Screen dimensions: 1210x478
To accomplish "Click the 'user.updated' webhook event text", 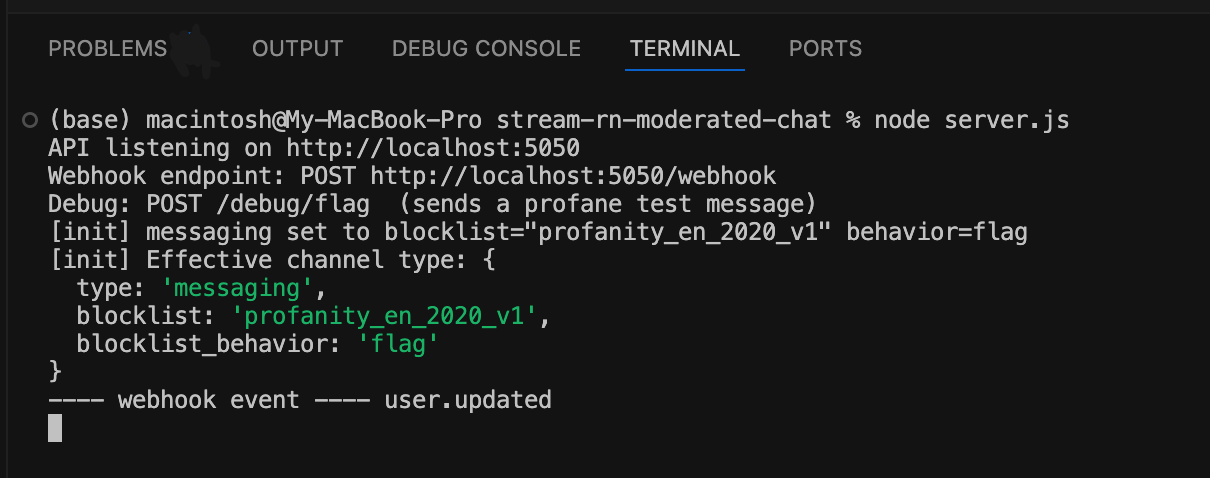I will click(x=468, y=400).
